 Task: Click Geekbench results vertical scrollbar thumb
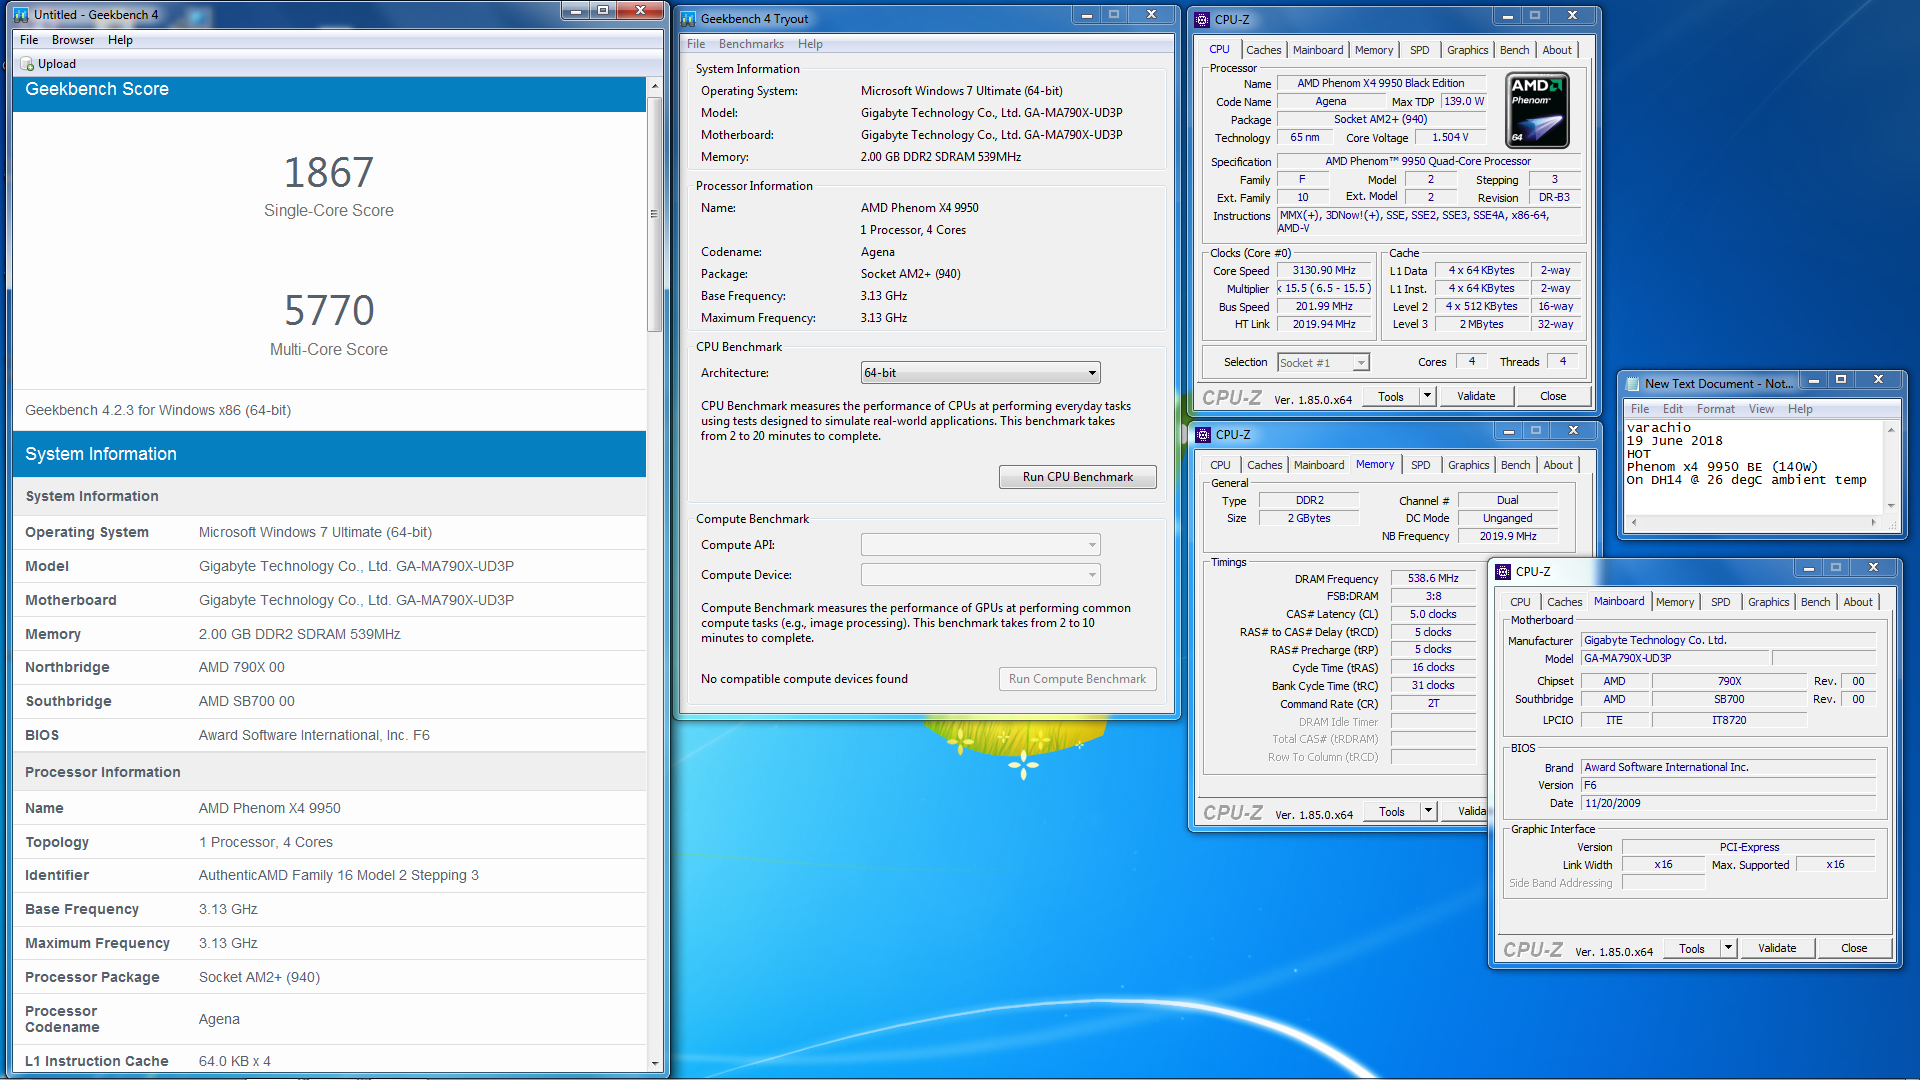pyautogui.click(x=655, y=213)
